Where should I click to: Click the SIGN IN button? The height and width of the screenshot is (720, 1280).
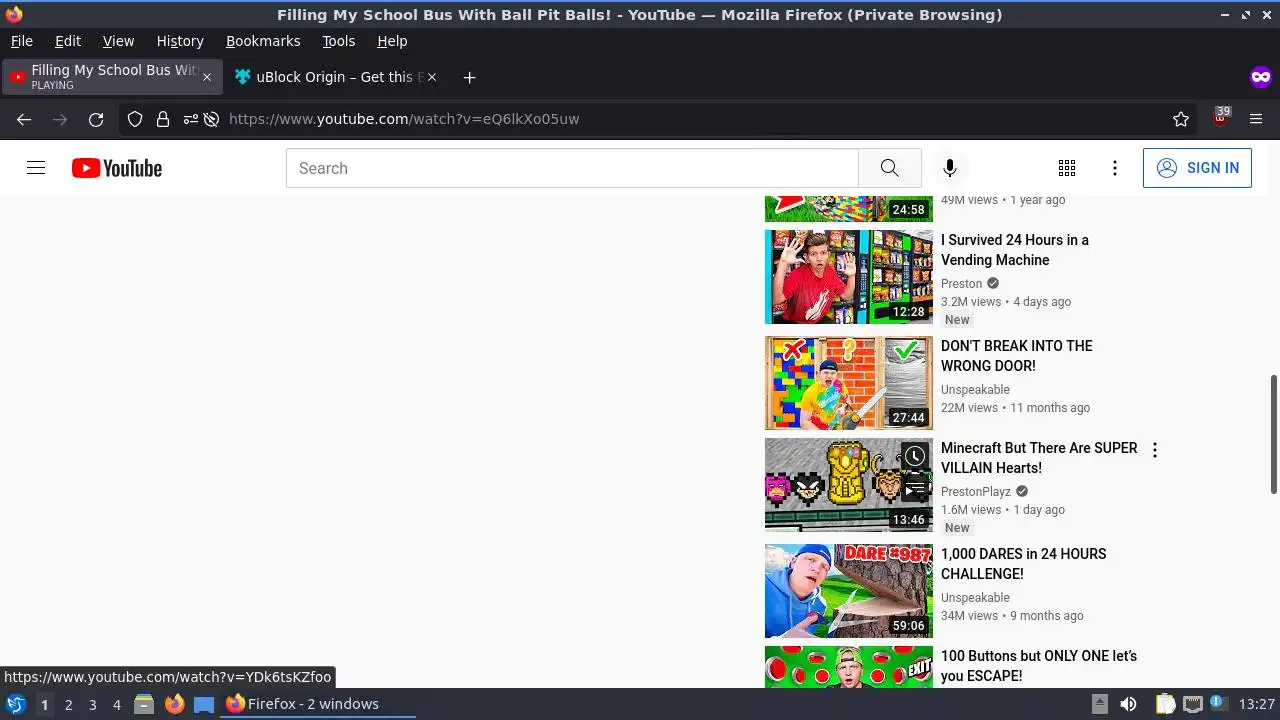(x=1197, y=168)
